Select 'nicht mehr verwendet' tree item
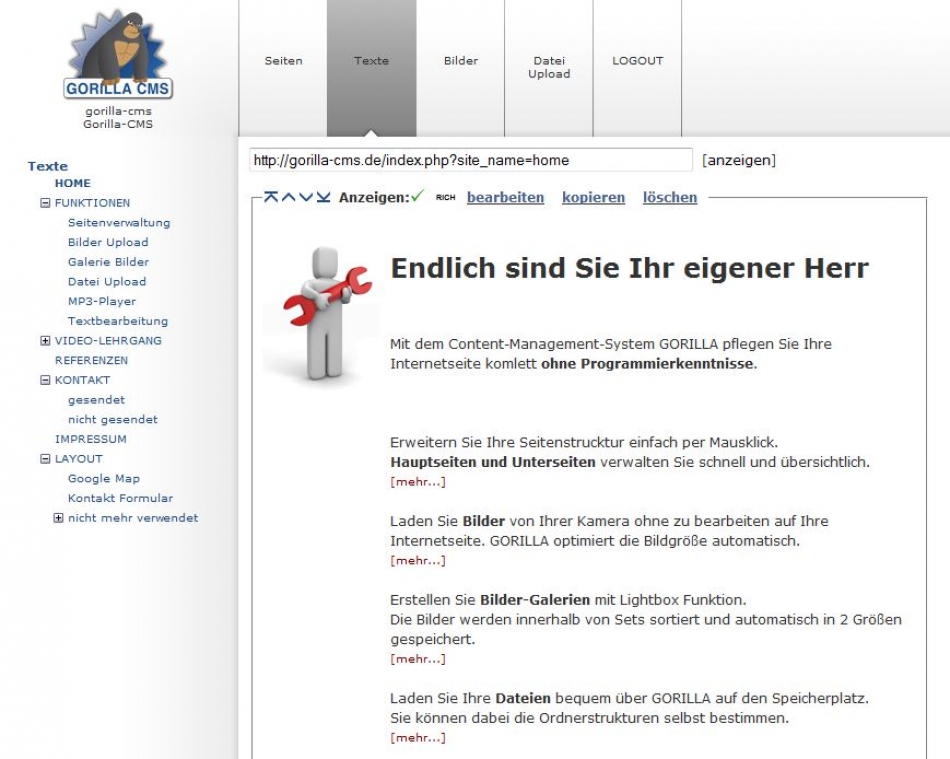Image resolution: width=950 pixels, height=759 pixels. pyautogui.click(x=133, y=518)
